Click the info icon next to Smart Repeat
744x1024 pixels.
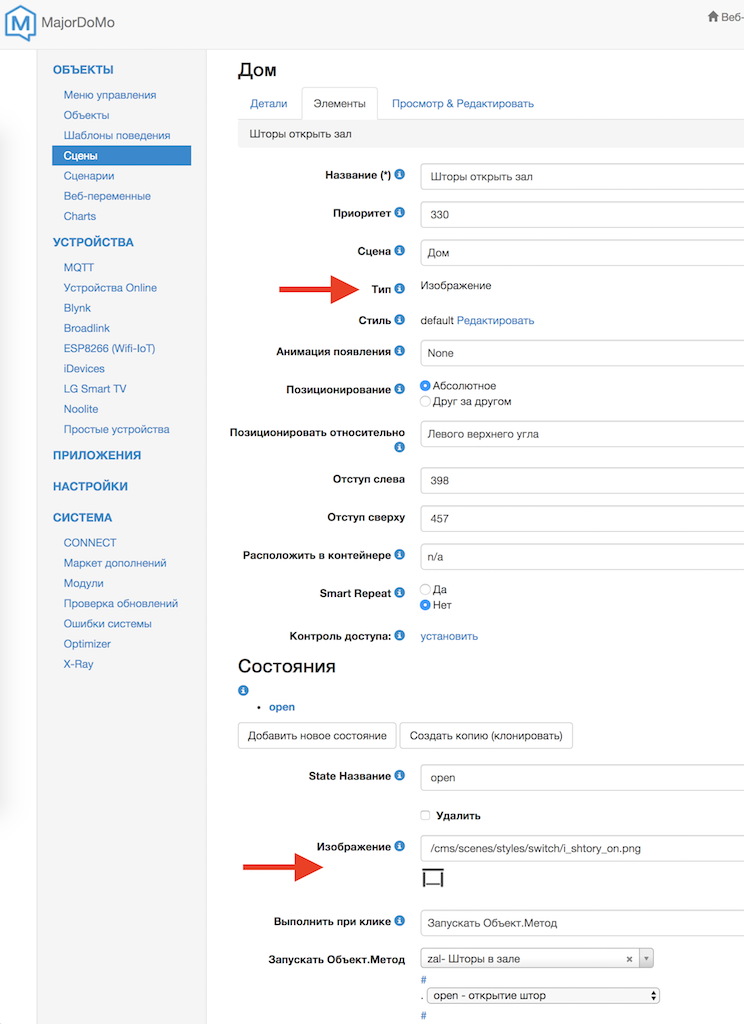[x=400, y=593]
